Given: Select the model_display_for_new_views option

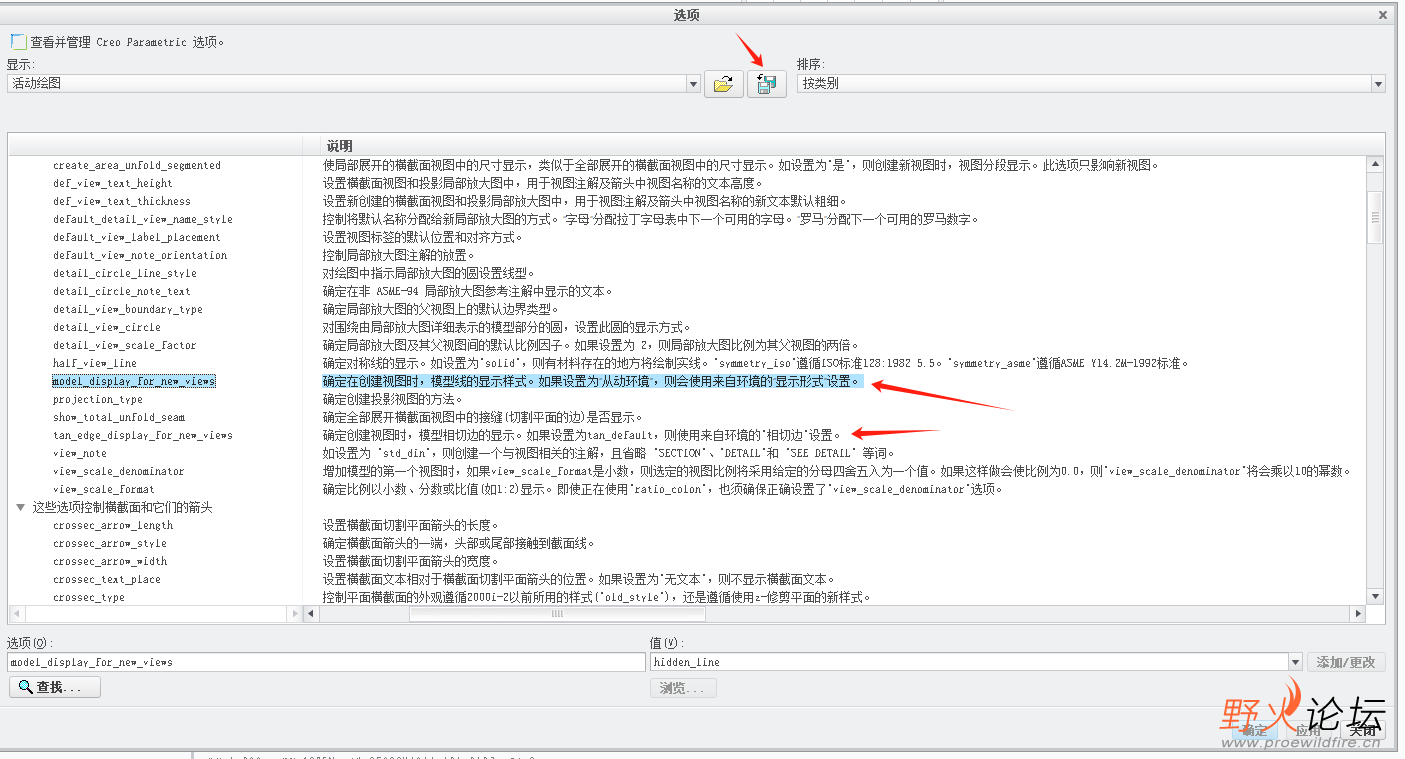Looking at the screenshot, I should click(134, 382).
